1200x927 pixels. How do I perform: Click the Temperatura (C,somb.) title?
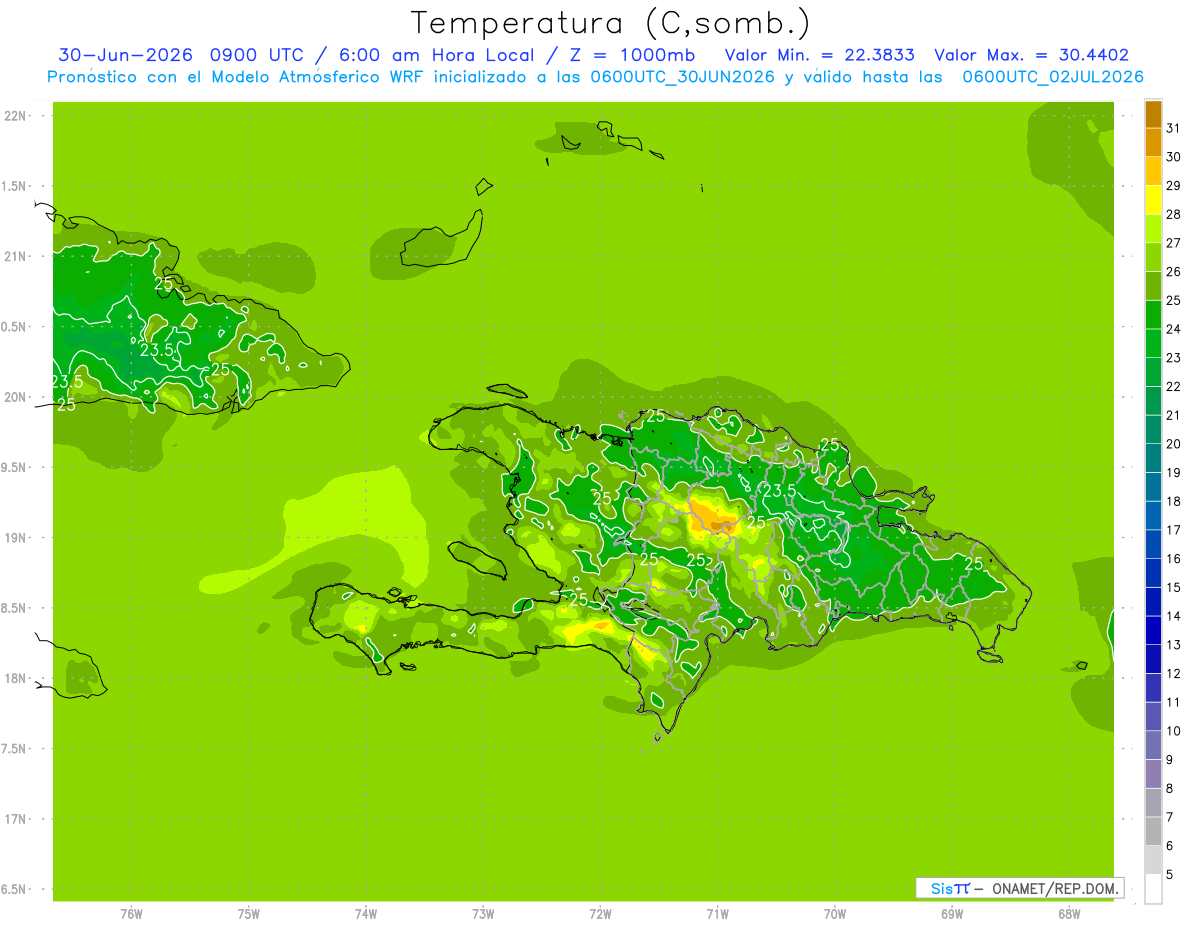pos(611,23)
